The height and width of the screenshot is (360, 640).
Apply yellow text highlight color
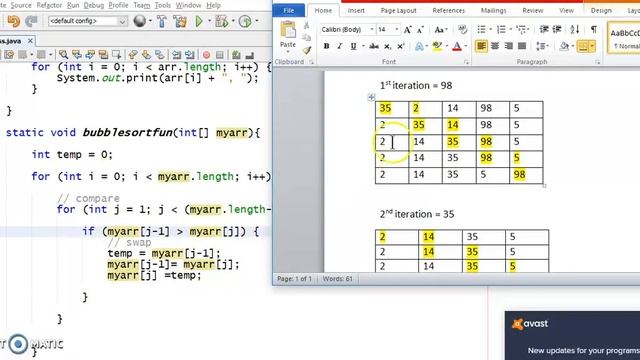point(437,46)
